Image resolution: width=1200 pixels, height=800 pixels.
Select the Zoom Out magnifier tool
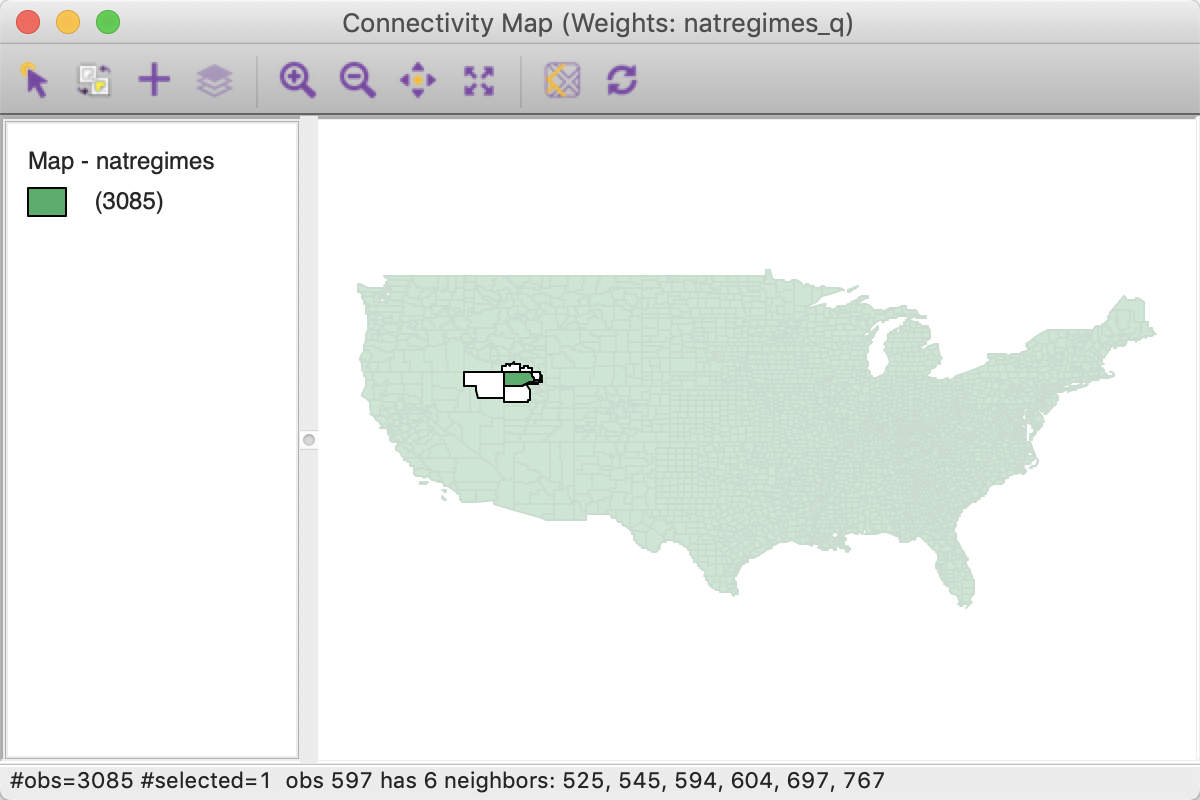click(356, 79)
